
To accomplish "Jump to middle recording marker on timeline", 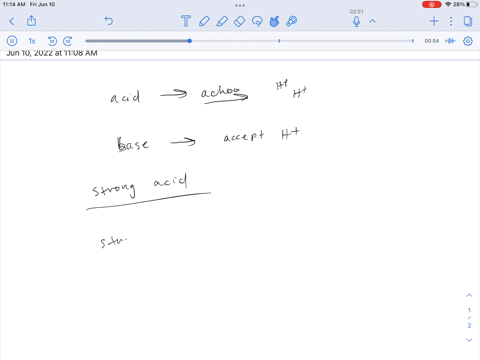I will pyautogui.click(x=279, y=41).
